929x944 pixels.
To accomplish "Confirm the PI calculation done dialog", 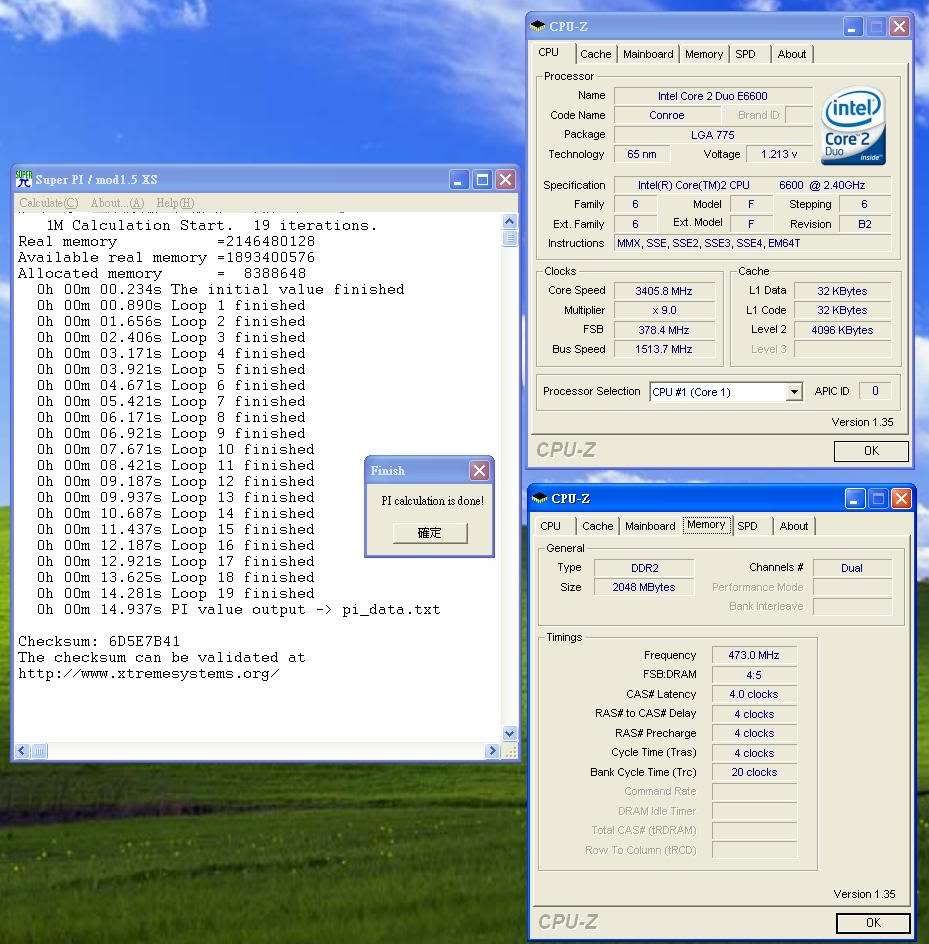I will point(430,533).
